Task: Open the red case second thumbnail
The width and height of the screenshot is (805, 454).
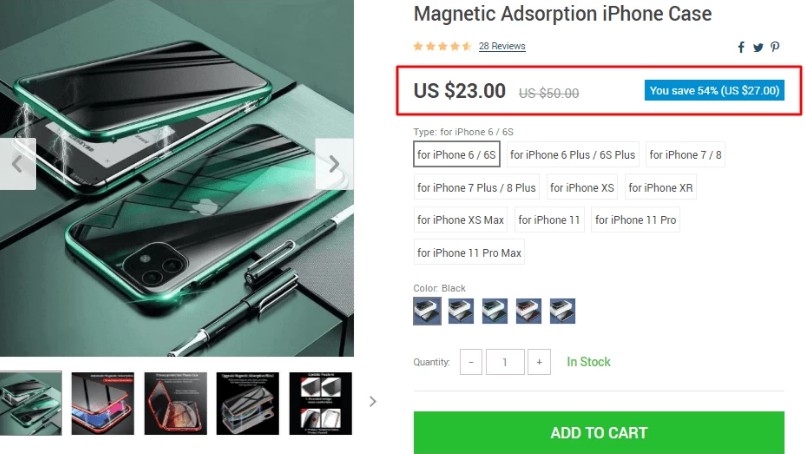Action: (103, 404)
